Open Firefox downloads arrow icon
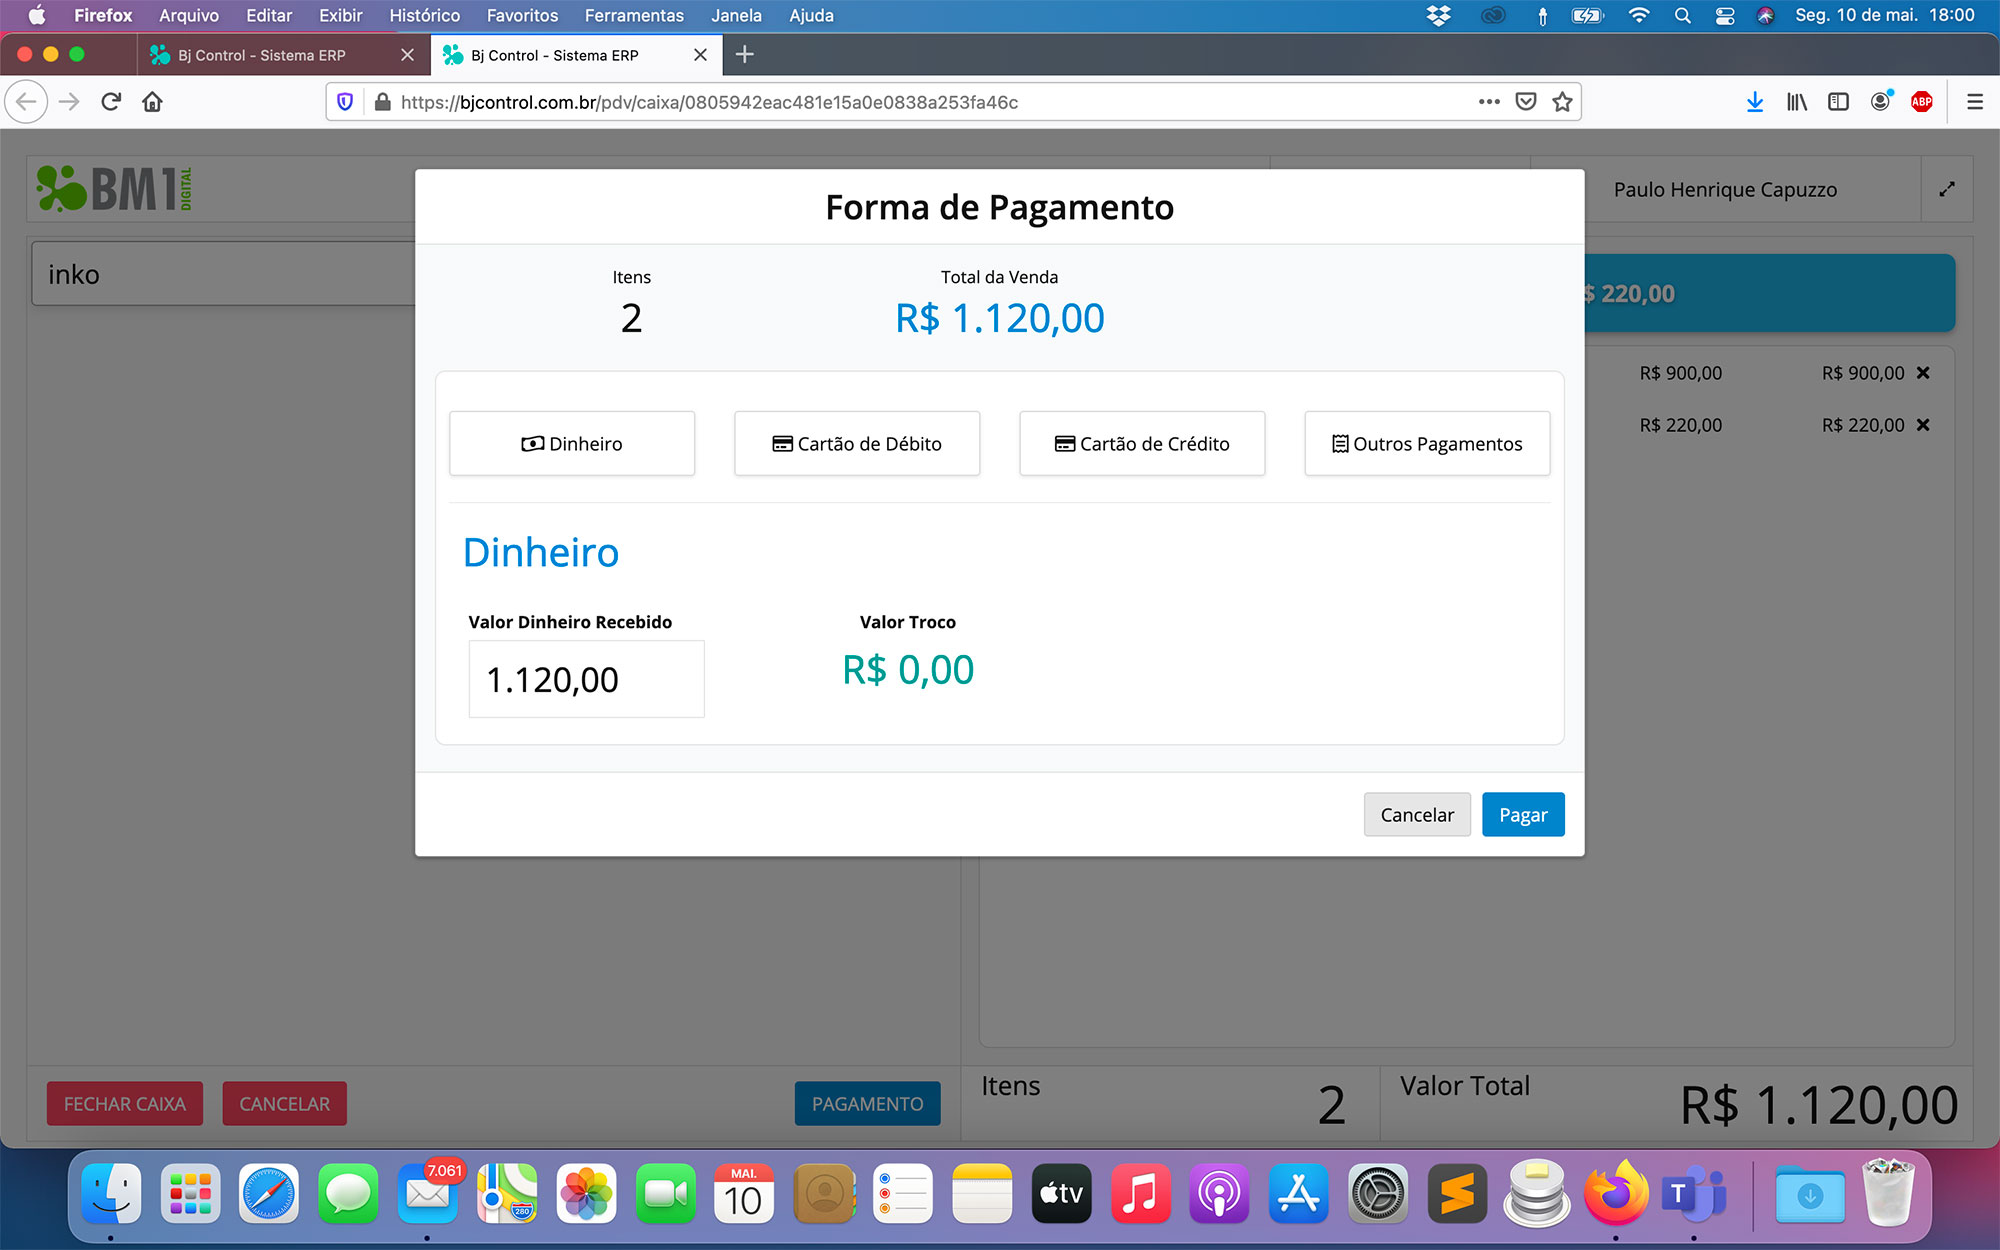This screenshot has height=1250, width=2000. point(1754,102)
